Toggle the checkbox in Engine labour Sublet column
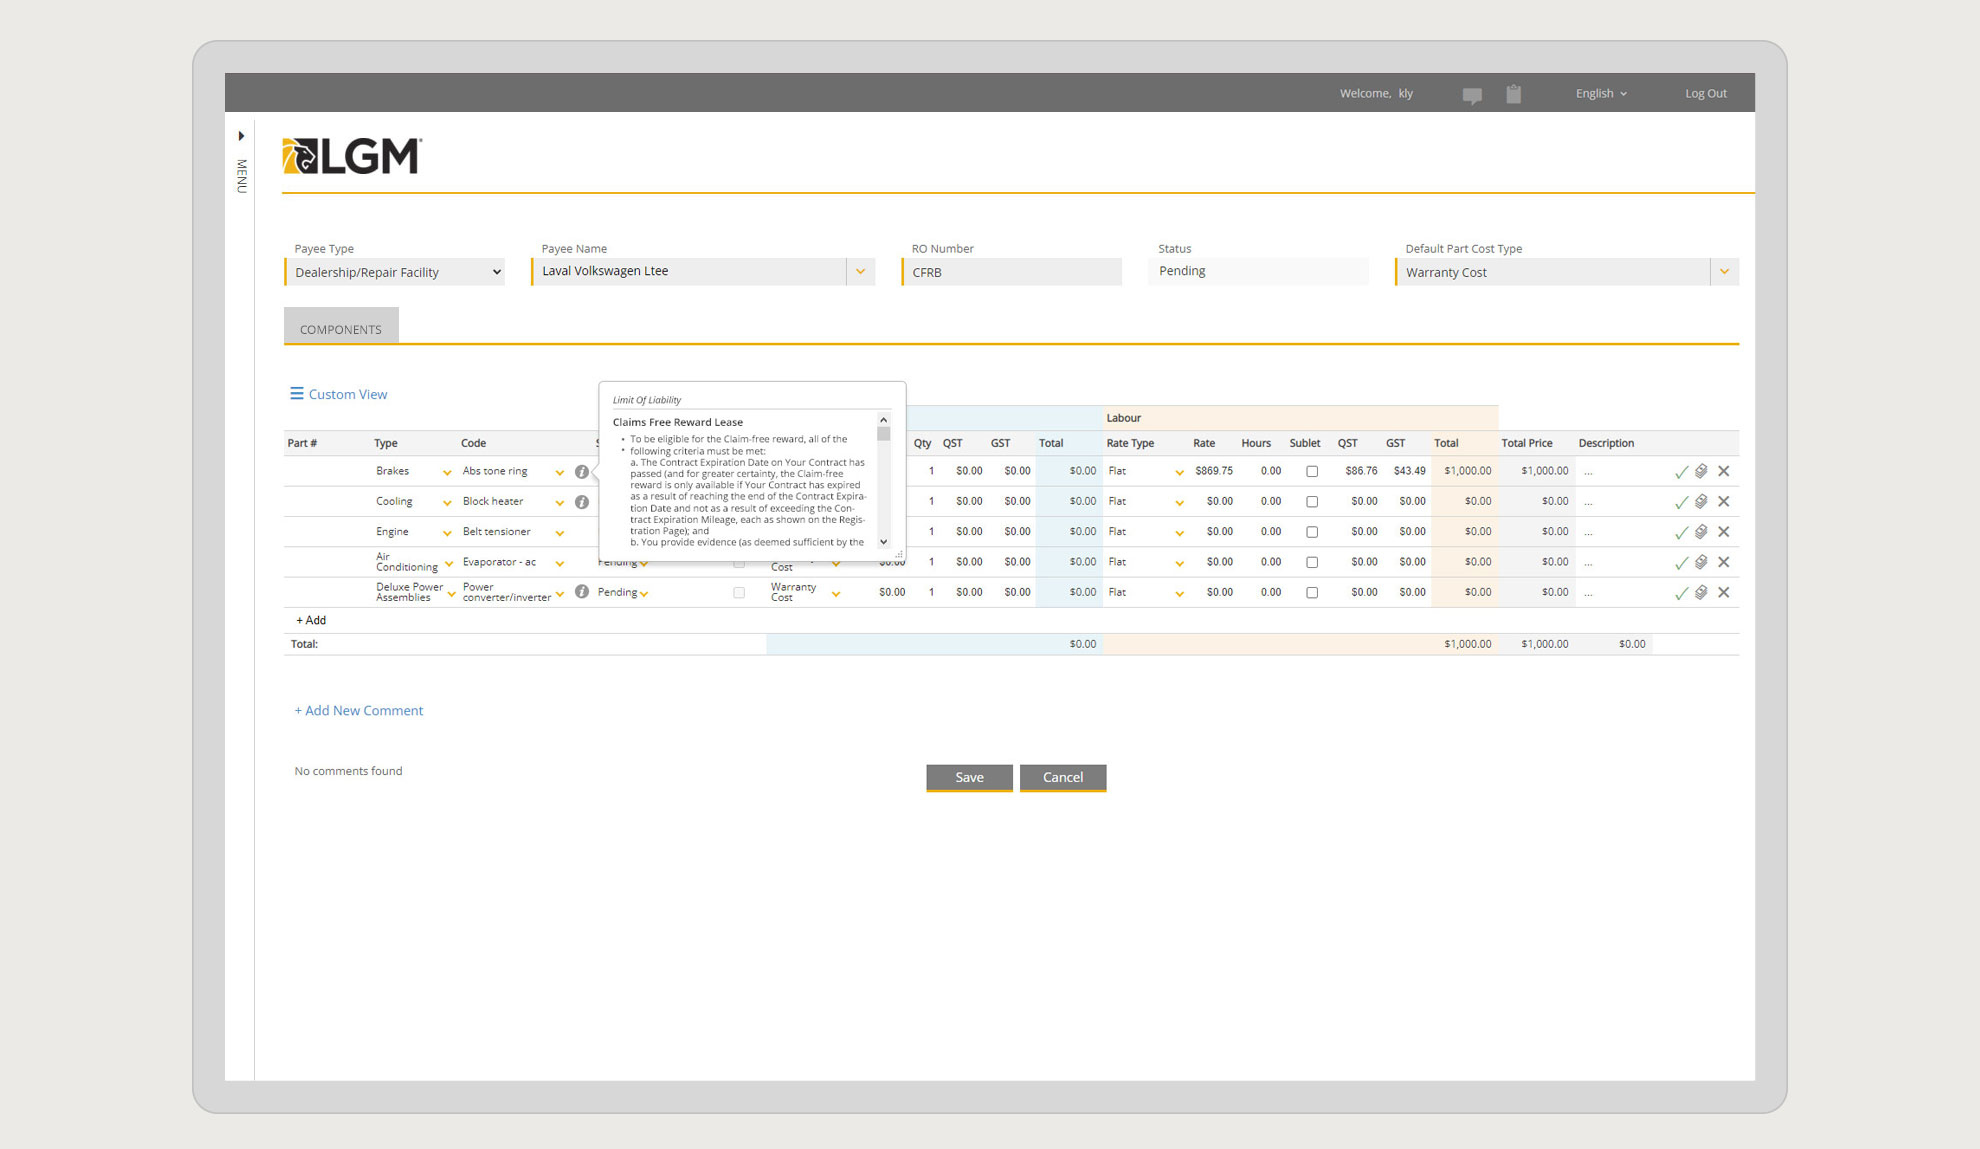The height and width of the screenshot is (1149, 1980). point(1311,531)
